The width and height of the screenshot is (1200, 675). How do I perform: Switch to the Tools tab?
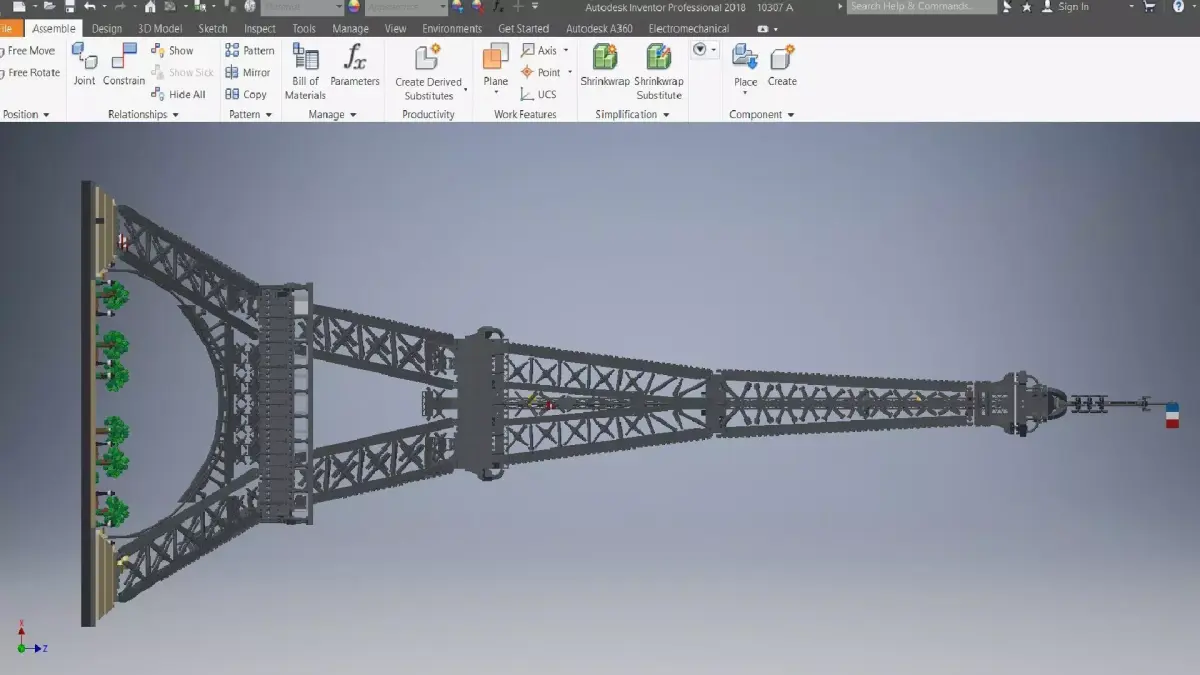[304, 29]
